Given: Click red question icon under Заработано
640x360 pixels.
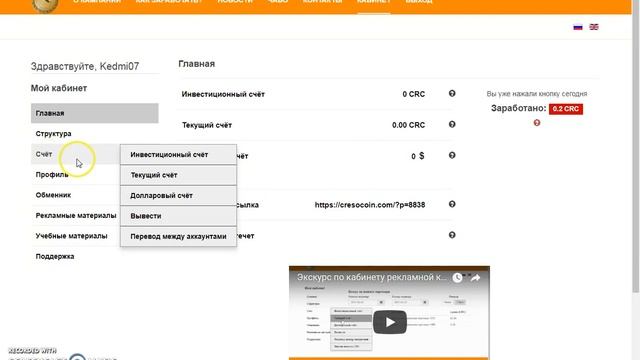Looking at the screenshot, I should 537,123.
